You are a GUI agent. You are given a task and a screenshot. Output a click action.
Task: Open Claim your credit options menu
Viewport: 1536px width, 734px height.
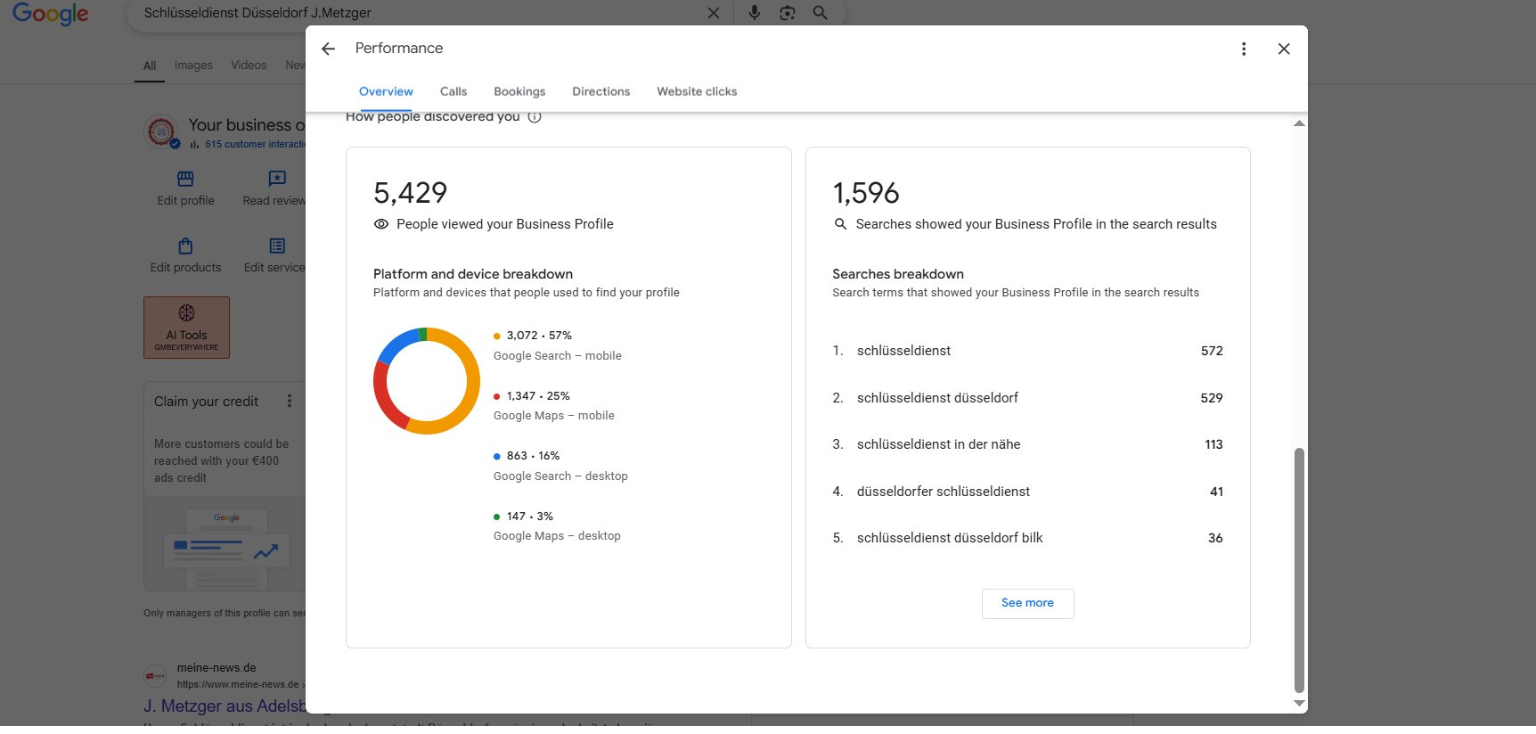[290, 401]
